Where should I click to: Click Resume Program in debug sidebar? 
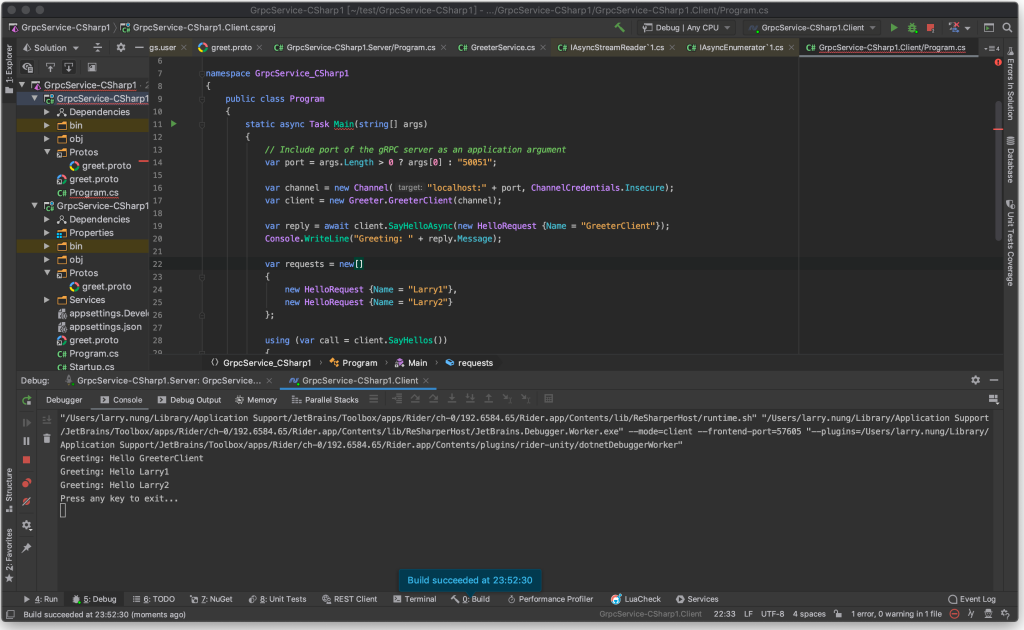[27, 422]
